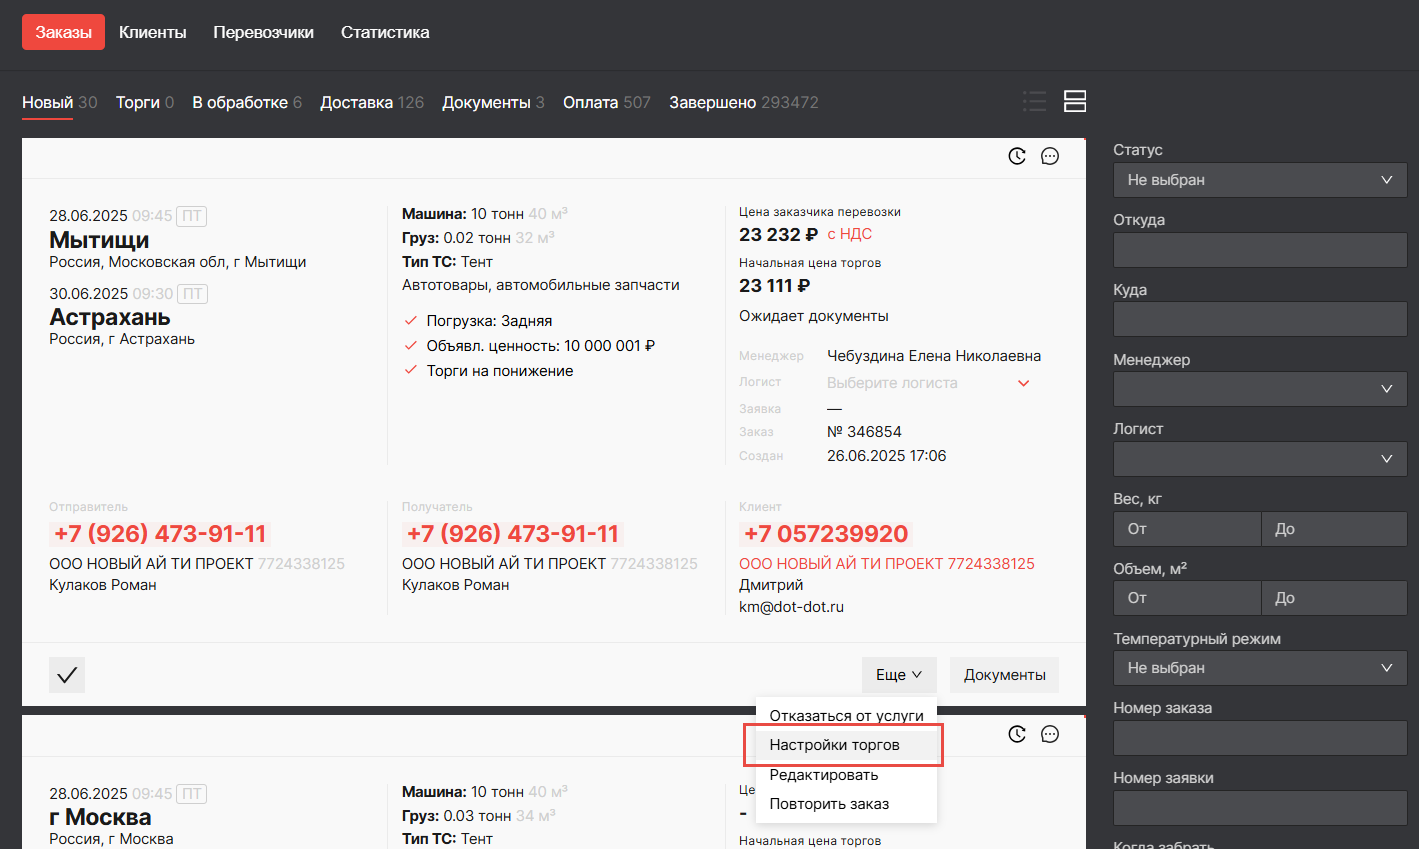
Task: Click the Астрахань destination heading
Action: click(x=110, y=317)
